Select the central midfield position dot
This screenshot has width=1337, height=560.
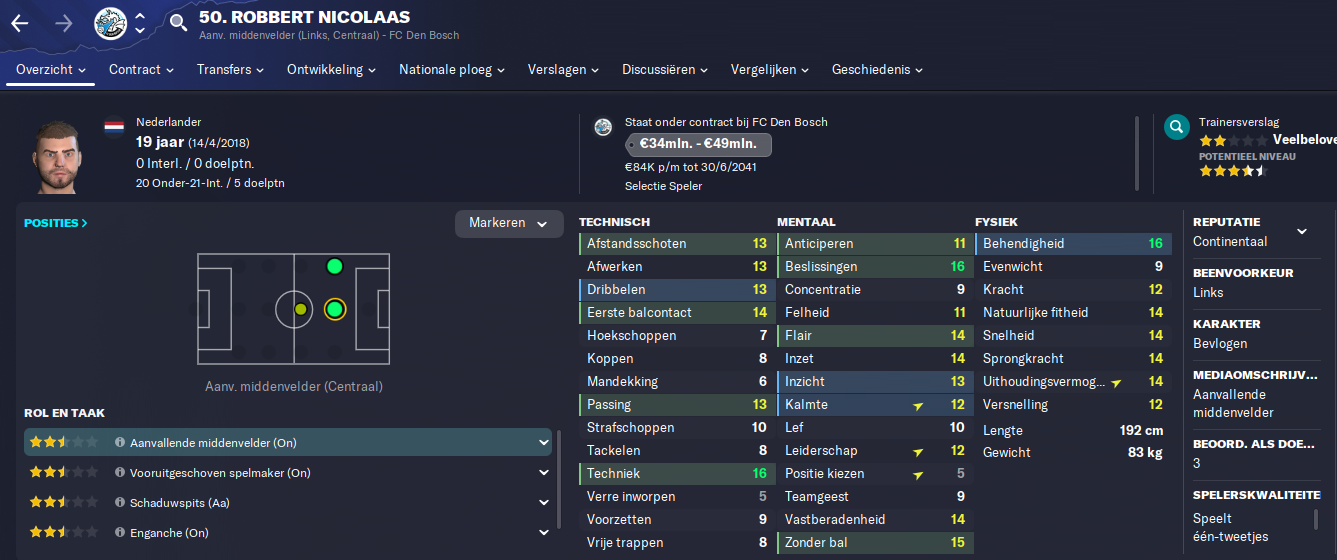pyautogui.click(x=301, y=309)
